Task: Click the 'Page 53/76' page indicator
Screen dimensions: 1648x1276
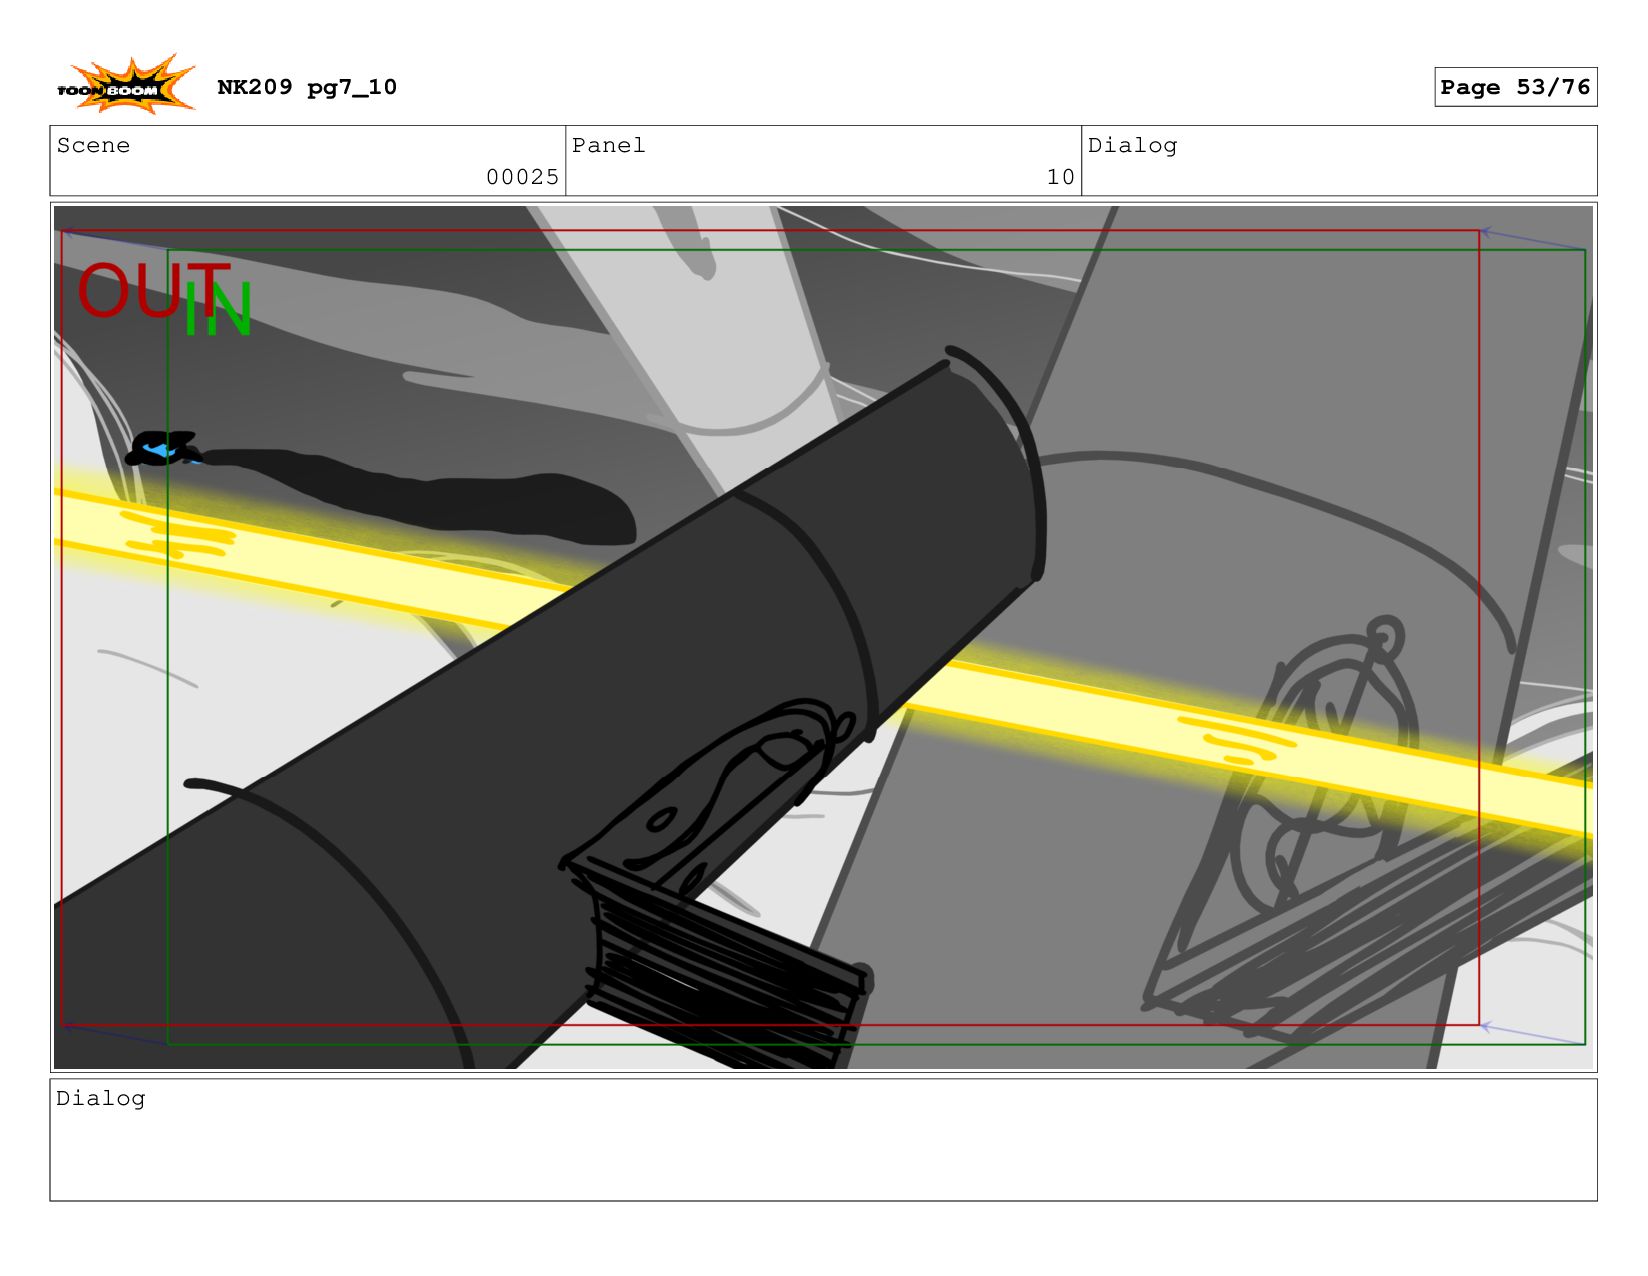Action: 1515,87
